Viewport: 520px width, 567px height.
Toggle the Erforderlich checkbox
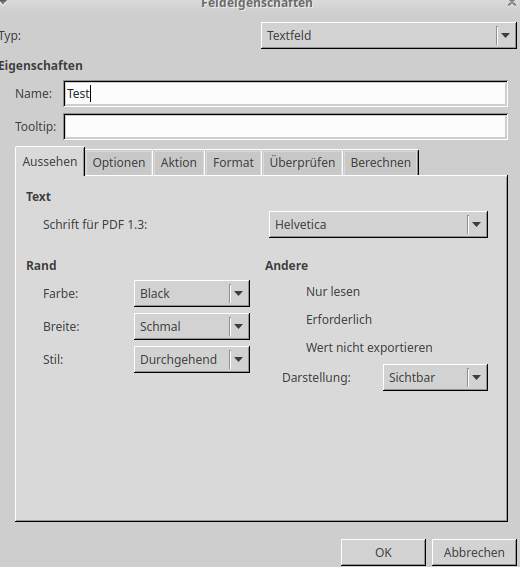coord(338,320)
